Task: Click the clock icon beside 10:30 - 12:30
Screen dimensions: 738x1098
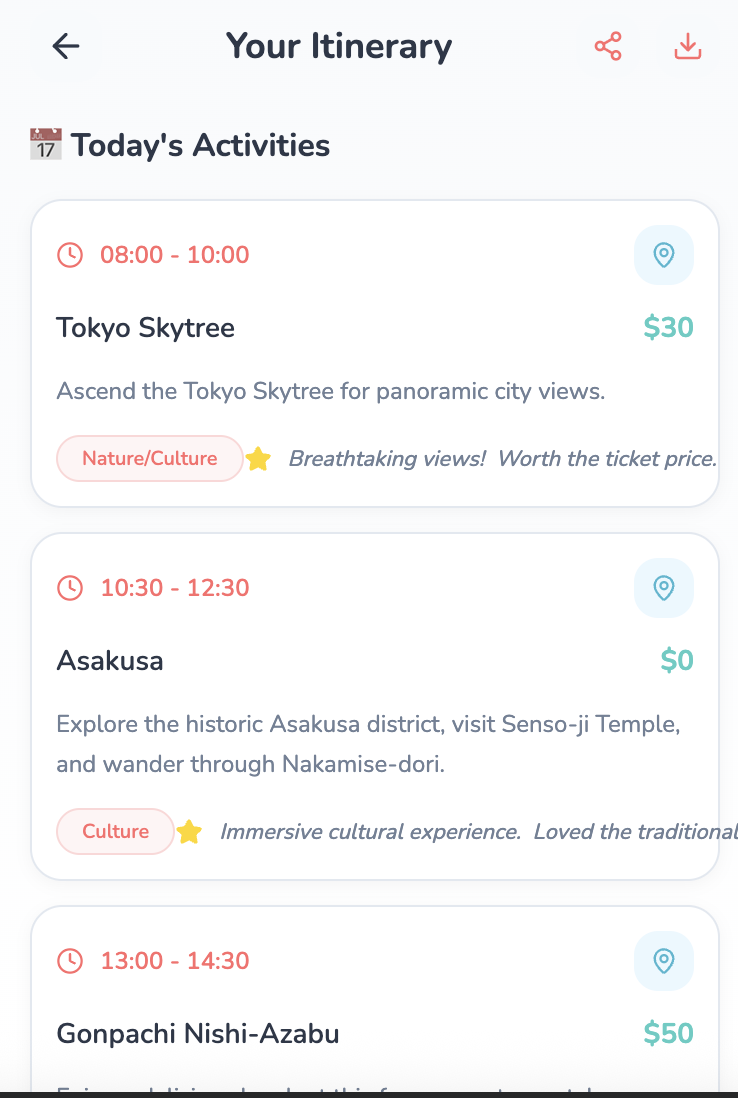Action: 70,588
